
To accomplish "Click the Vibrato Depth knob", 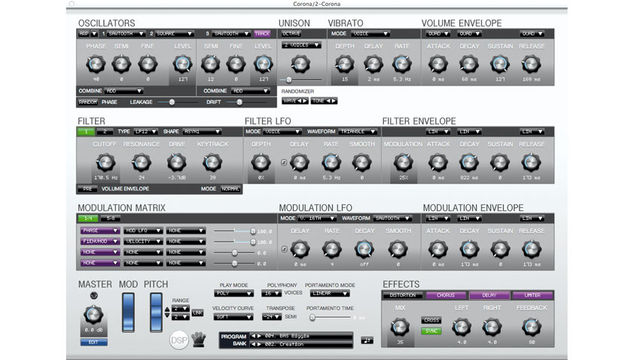I will point(345,64).
